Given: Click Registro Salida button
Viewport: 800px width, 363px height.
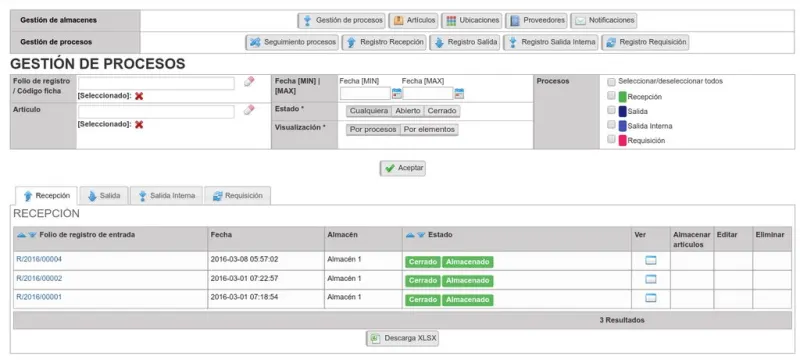Looking at the screenshot, I should click(x=465, y=42).
